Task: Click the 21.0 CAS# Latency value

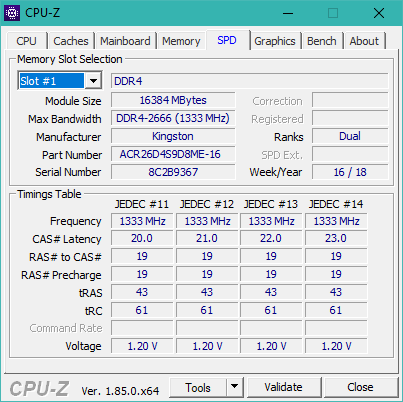Action: [x=207, y=238]
